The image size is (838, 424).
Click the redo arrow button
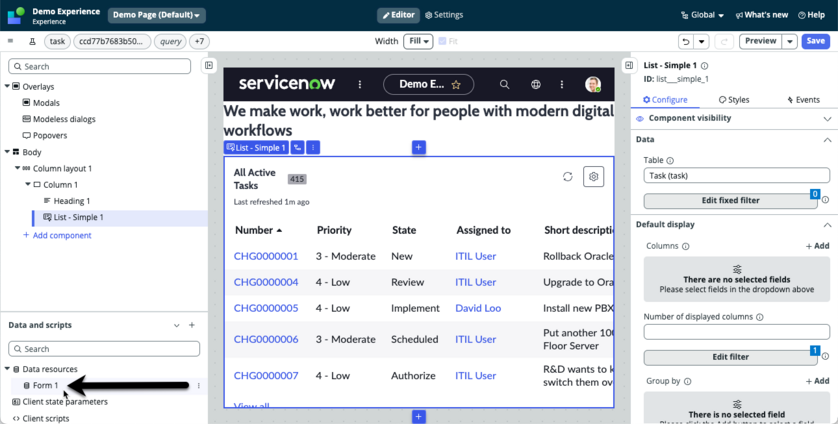725,41
